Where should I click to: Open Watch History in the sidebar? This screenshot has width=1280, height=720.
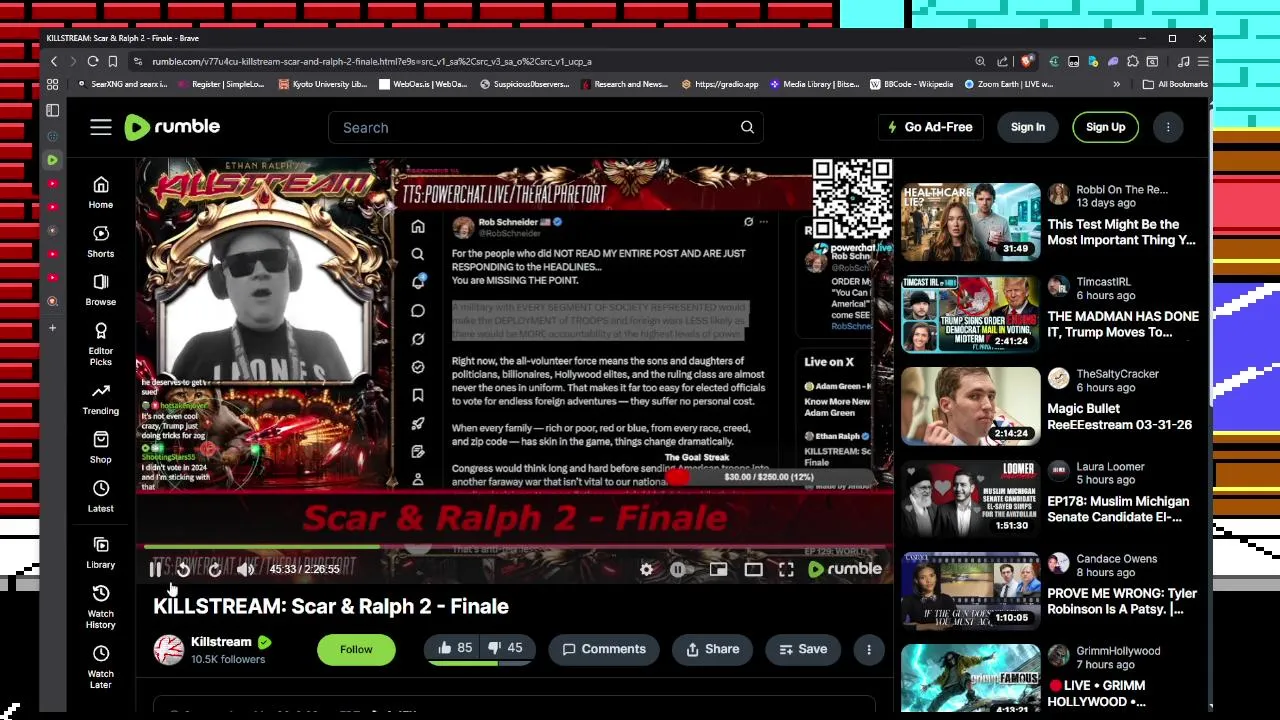pos(100,607)
